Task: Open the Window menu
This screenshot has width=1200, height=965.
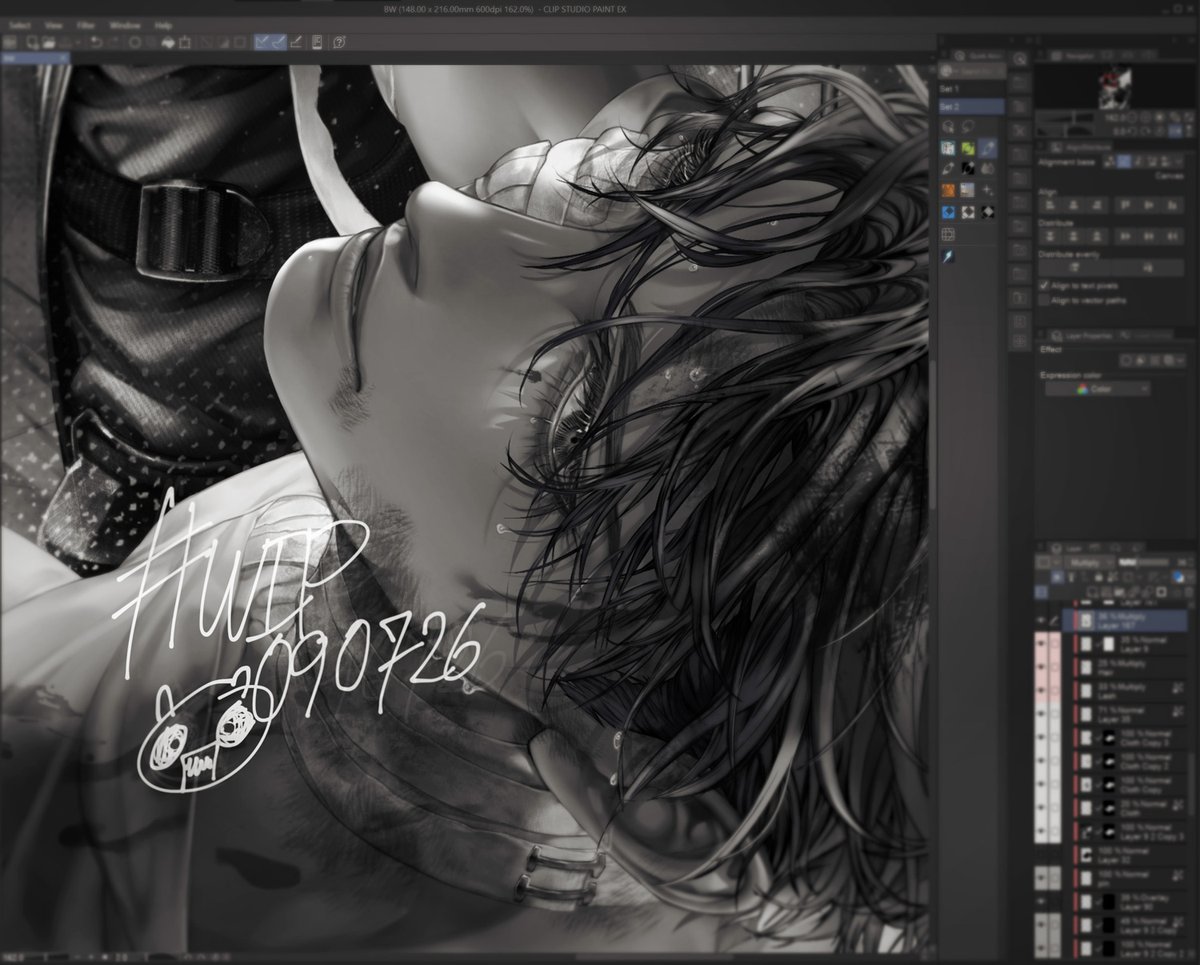Action: tap(125, 23)
